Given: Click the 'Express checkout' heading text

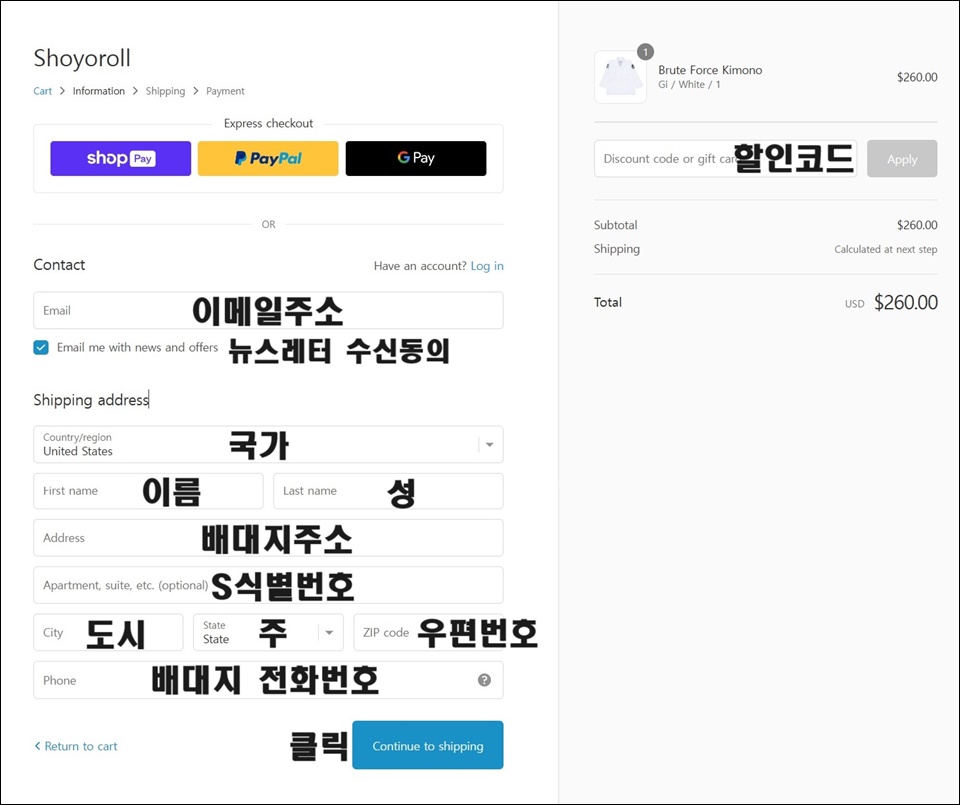Looking at the screenshot, I should pyautogui.click(x=268, y=123).
